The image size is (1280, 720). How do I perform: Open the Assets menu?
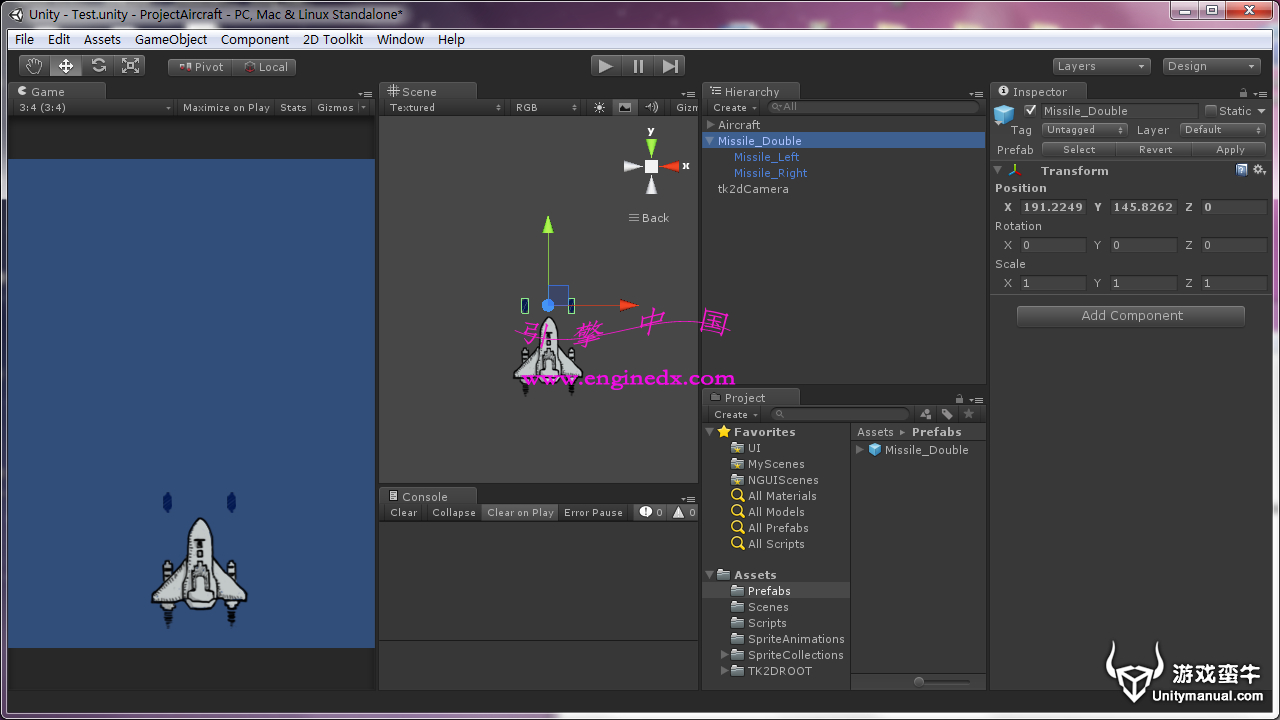[x=102, y=39]
